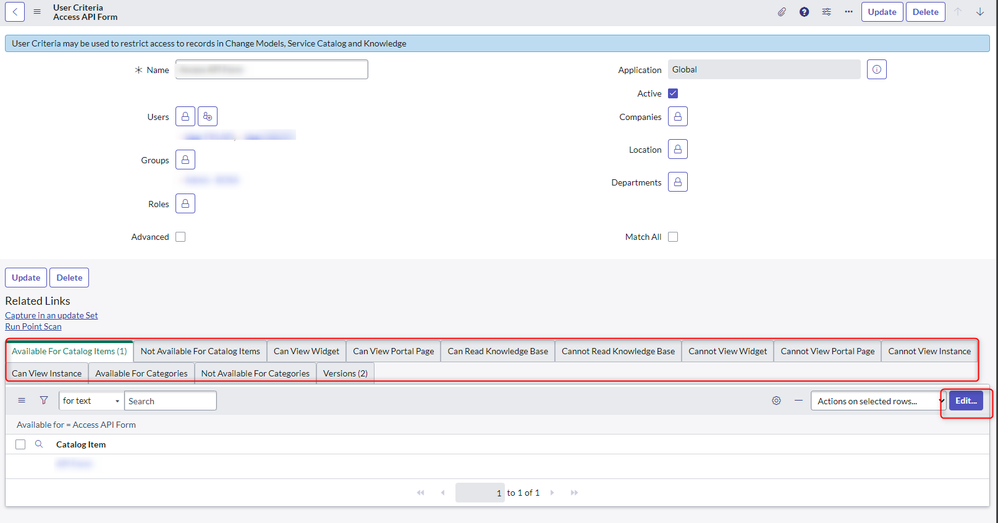This screenshot has height=523, width=998.
Task: Open the Versions (2) tab
Action: (x=345, y=373)
